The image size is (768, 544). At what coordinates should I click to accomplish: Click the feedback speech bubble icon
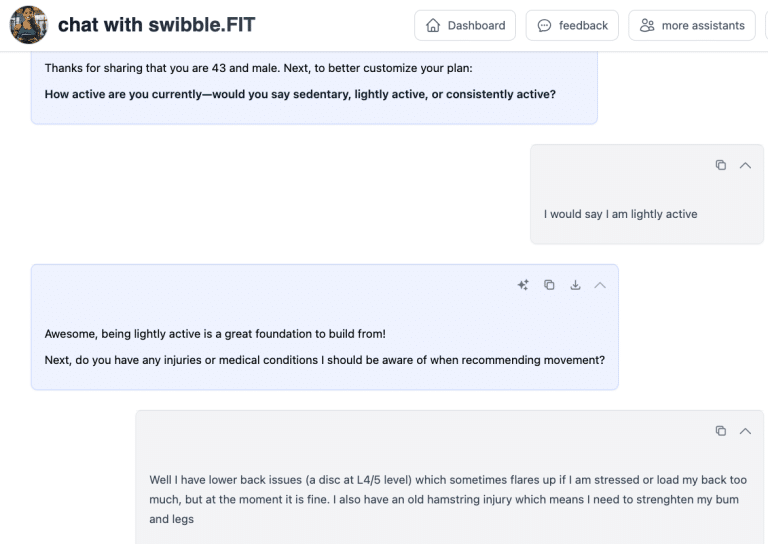point(544,25)
